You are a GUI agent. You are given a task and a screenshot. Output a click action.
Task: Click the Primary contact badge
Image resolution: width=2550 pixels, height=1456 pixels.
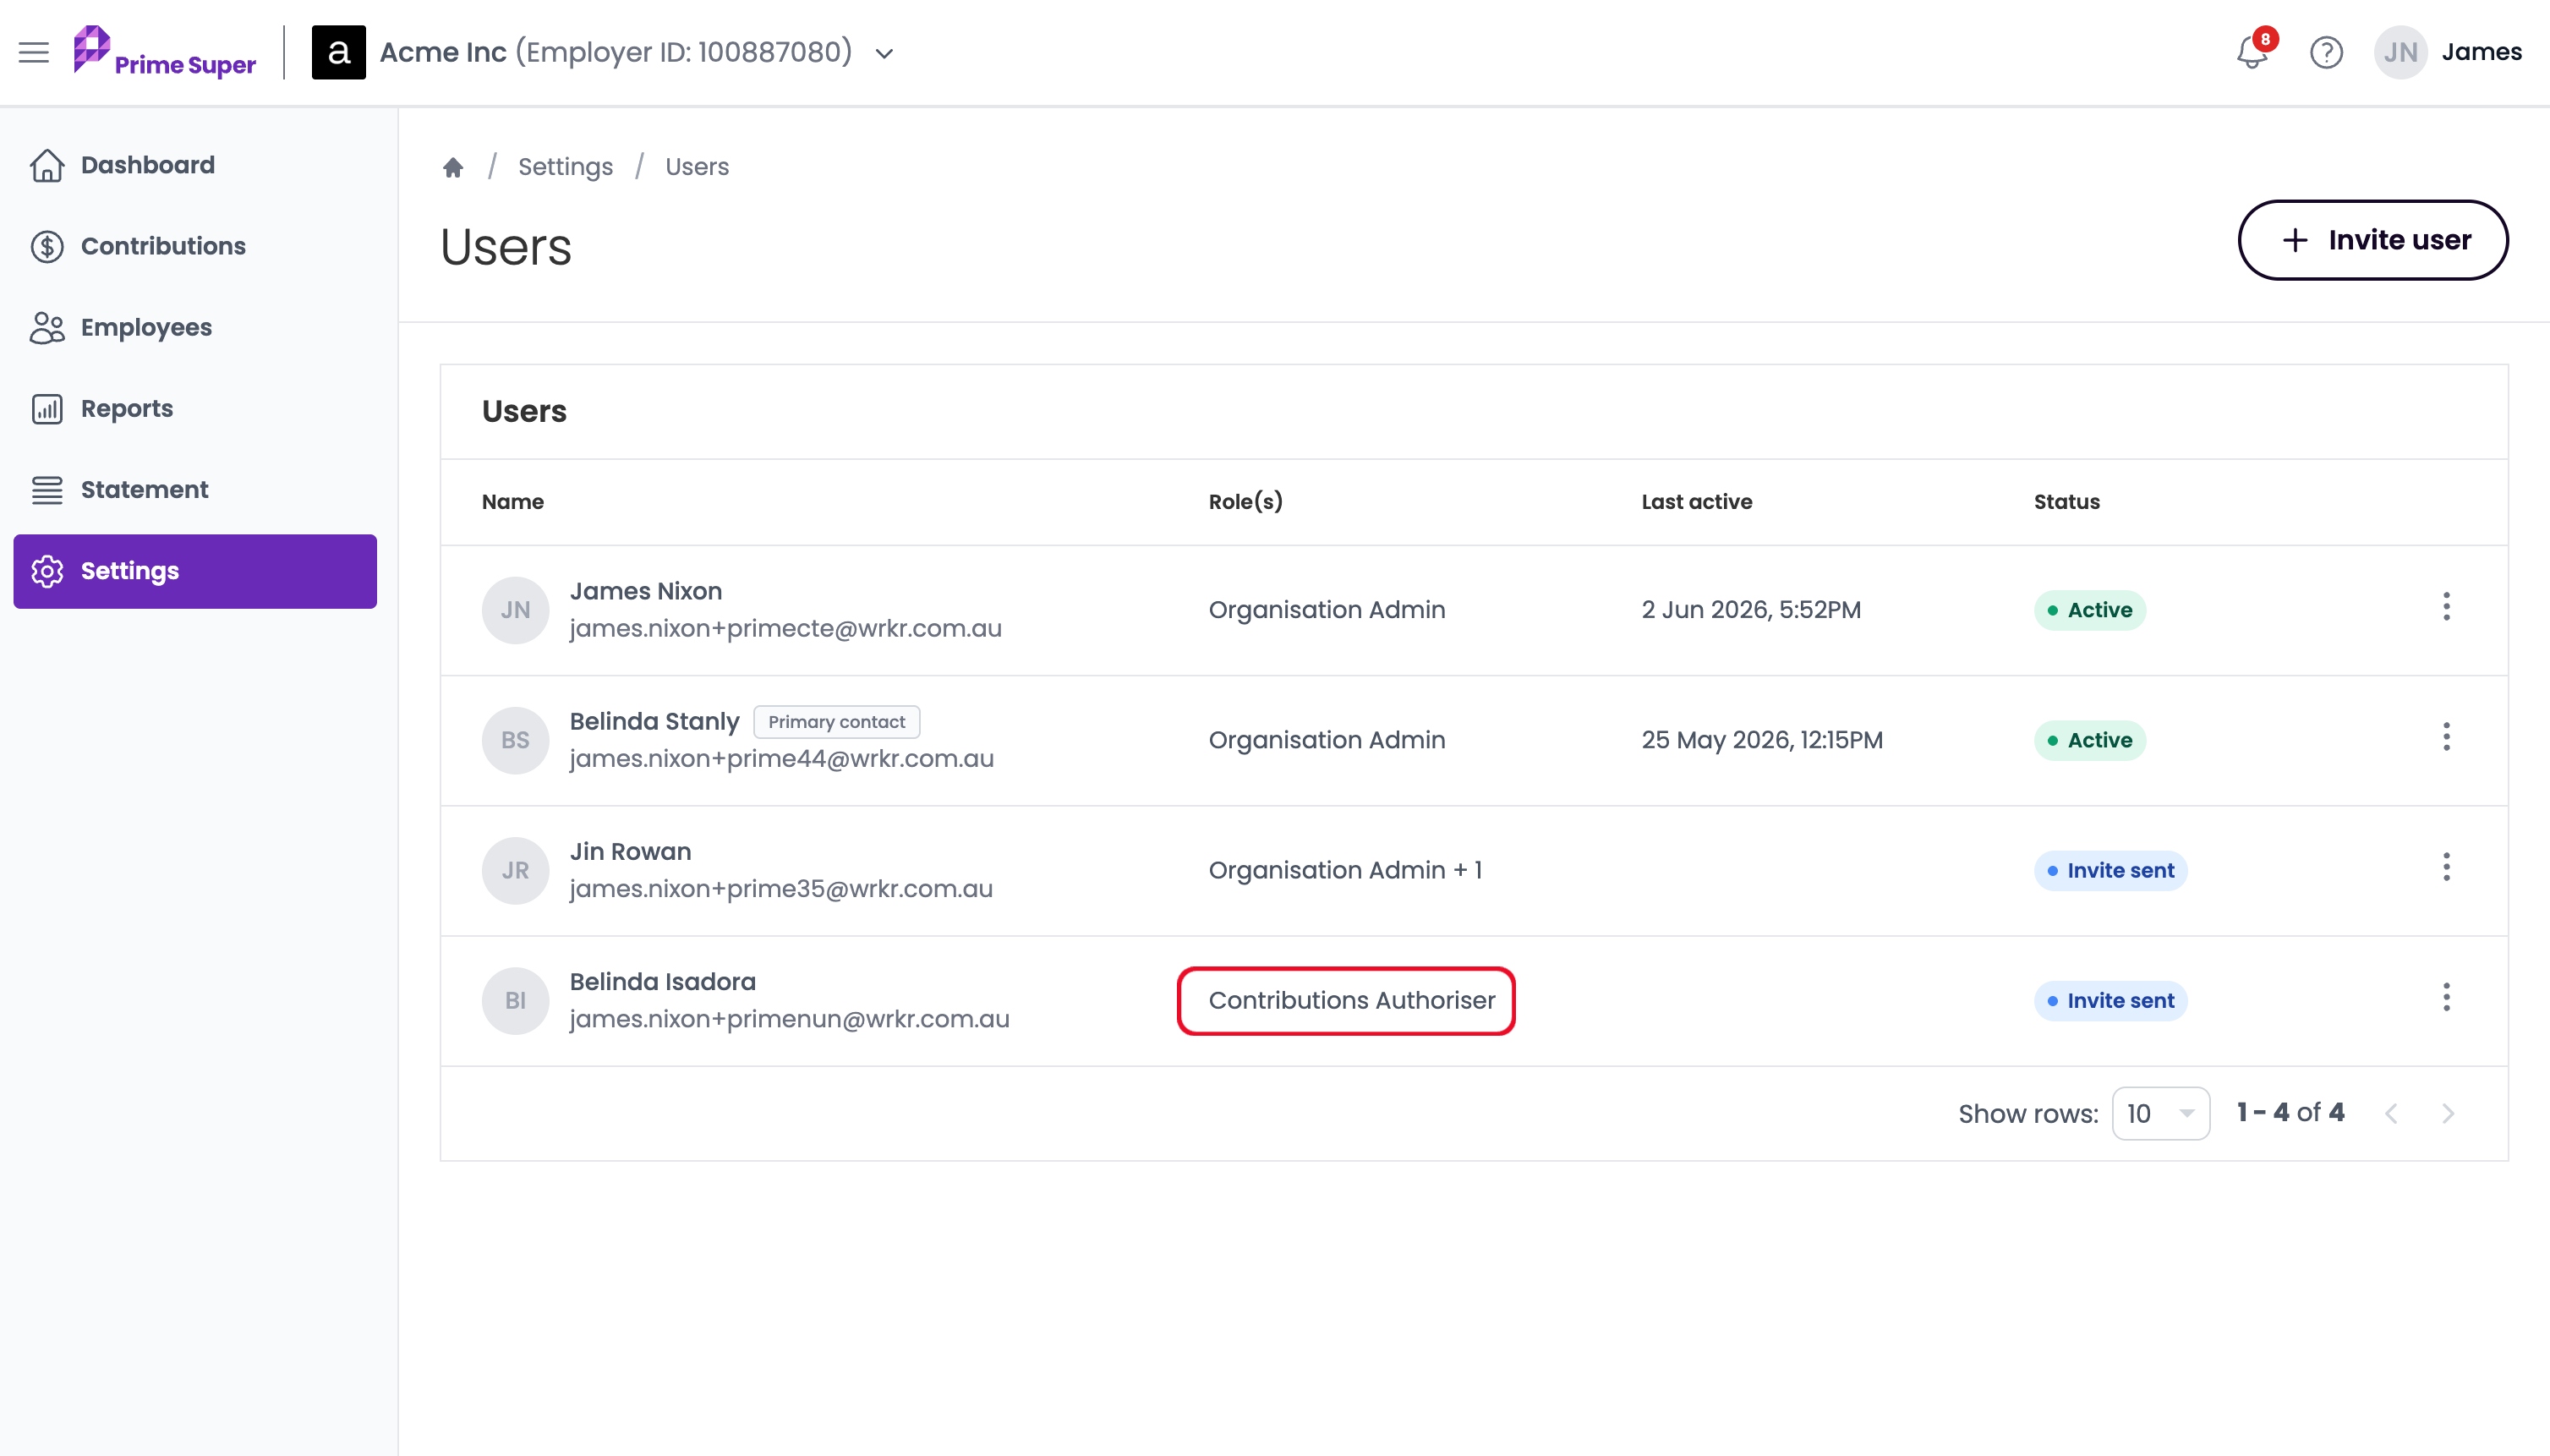click(x=836, y=722)
